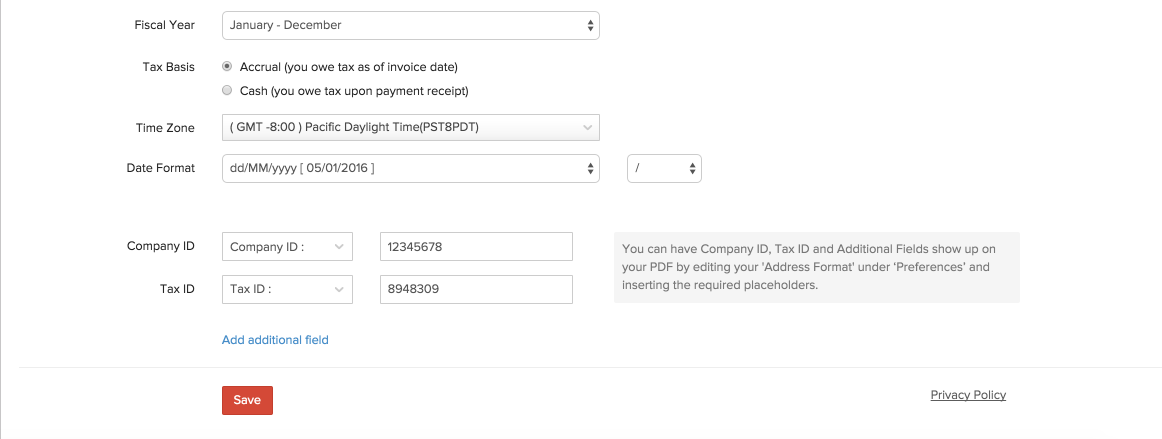Click the Cash tax basis option text
Viewport: 1162px width, 439px height.
tap(354, 91)
